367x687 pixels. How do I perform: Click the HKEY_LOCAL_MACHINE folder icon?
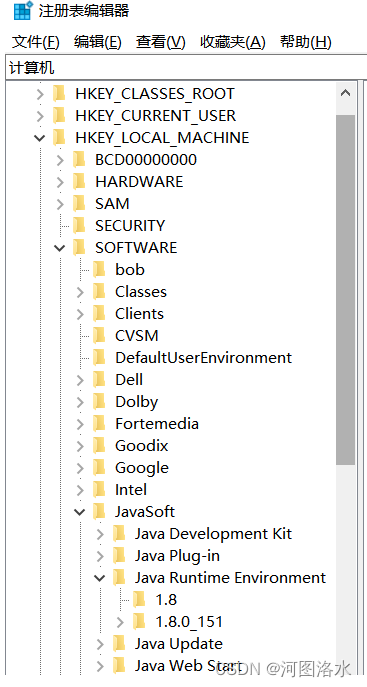click(59, 138)
